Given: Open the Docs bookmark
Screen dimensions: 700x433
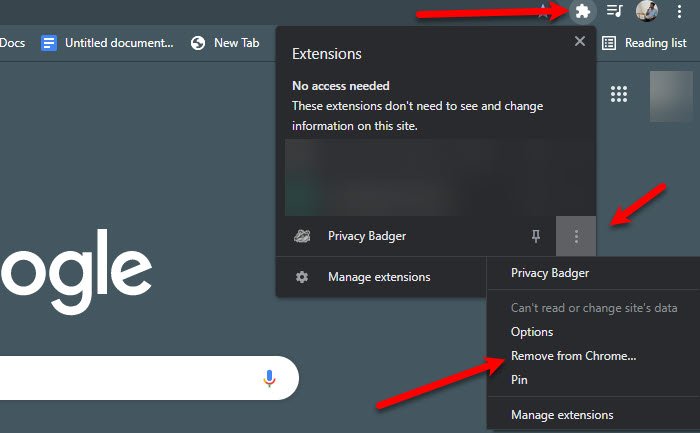Looking at the screenshot, I should (12, 43).
